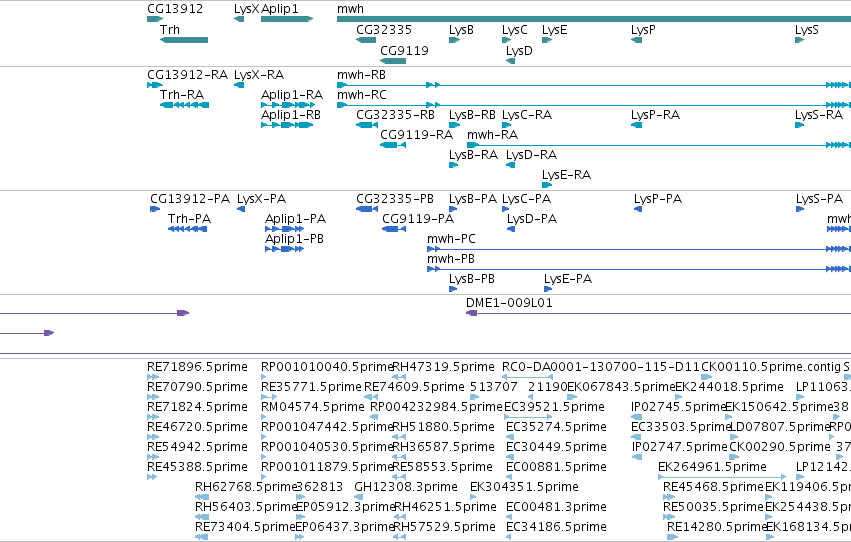Click the mwh-PC protein label
Screen dimensions: 851x542
click(451, 239)
